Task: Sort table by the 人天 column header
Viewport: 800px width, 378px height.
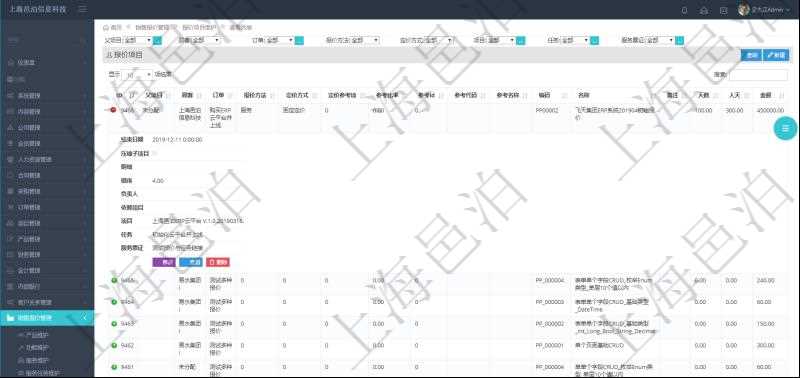Action: pyautogui.click(x=737, y=95)
